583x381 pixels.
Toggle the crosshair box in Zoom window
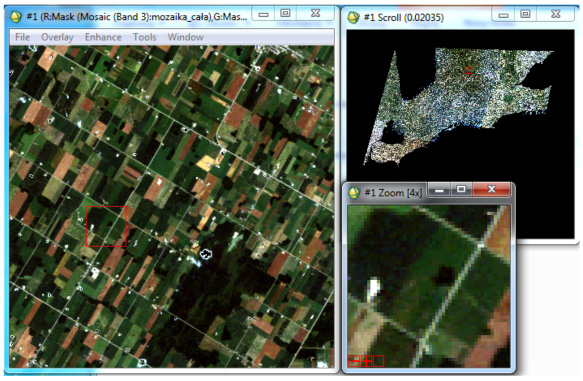(379, 361)
